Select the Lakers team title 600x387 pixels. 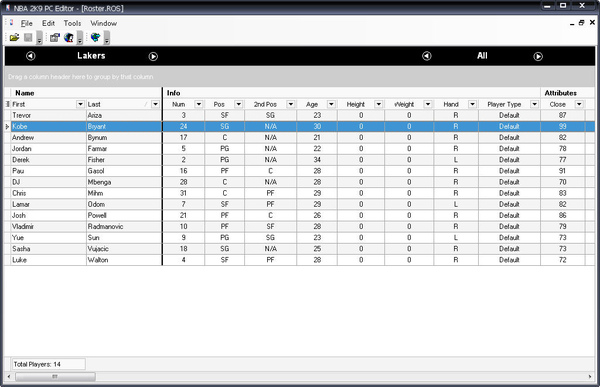91,56
